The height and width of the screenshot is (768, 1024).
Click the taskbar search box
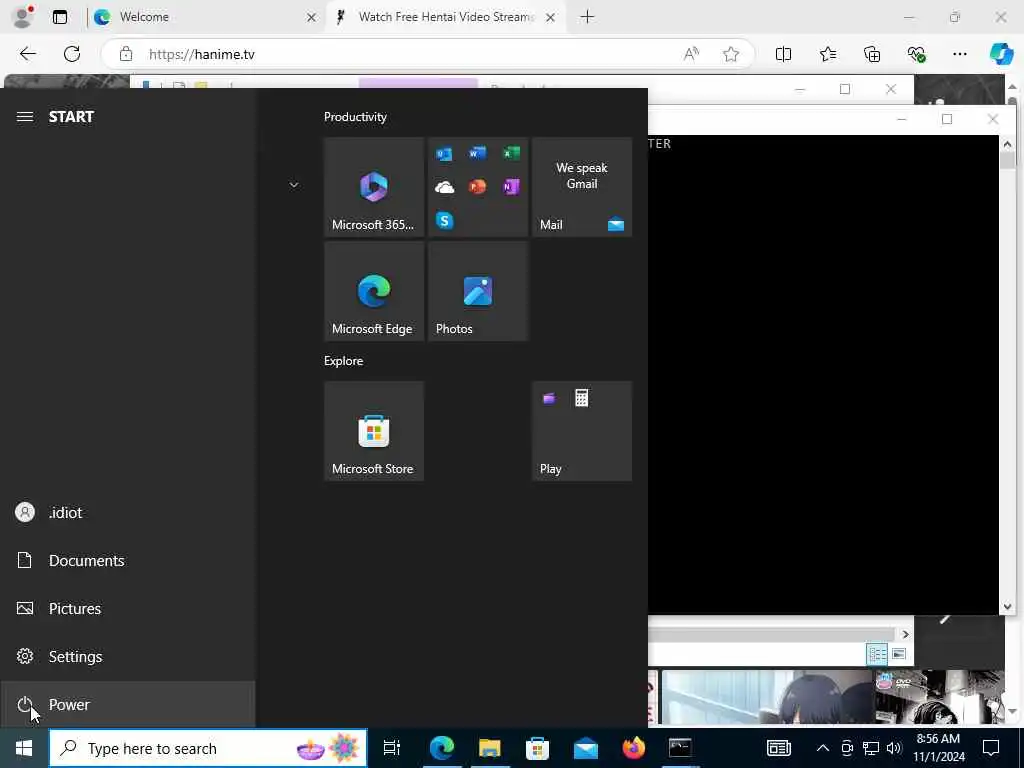pos(208,748)
